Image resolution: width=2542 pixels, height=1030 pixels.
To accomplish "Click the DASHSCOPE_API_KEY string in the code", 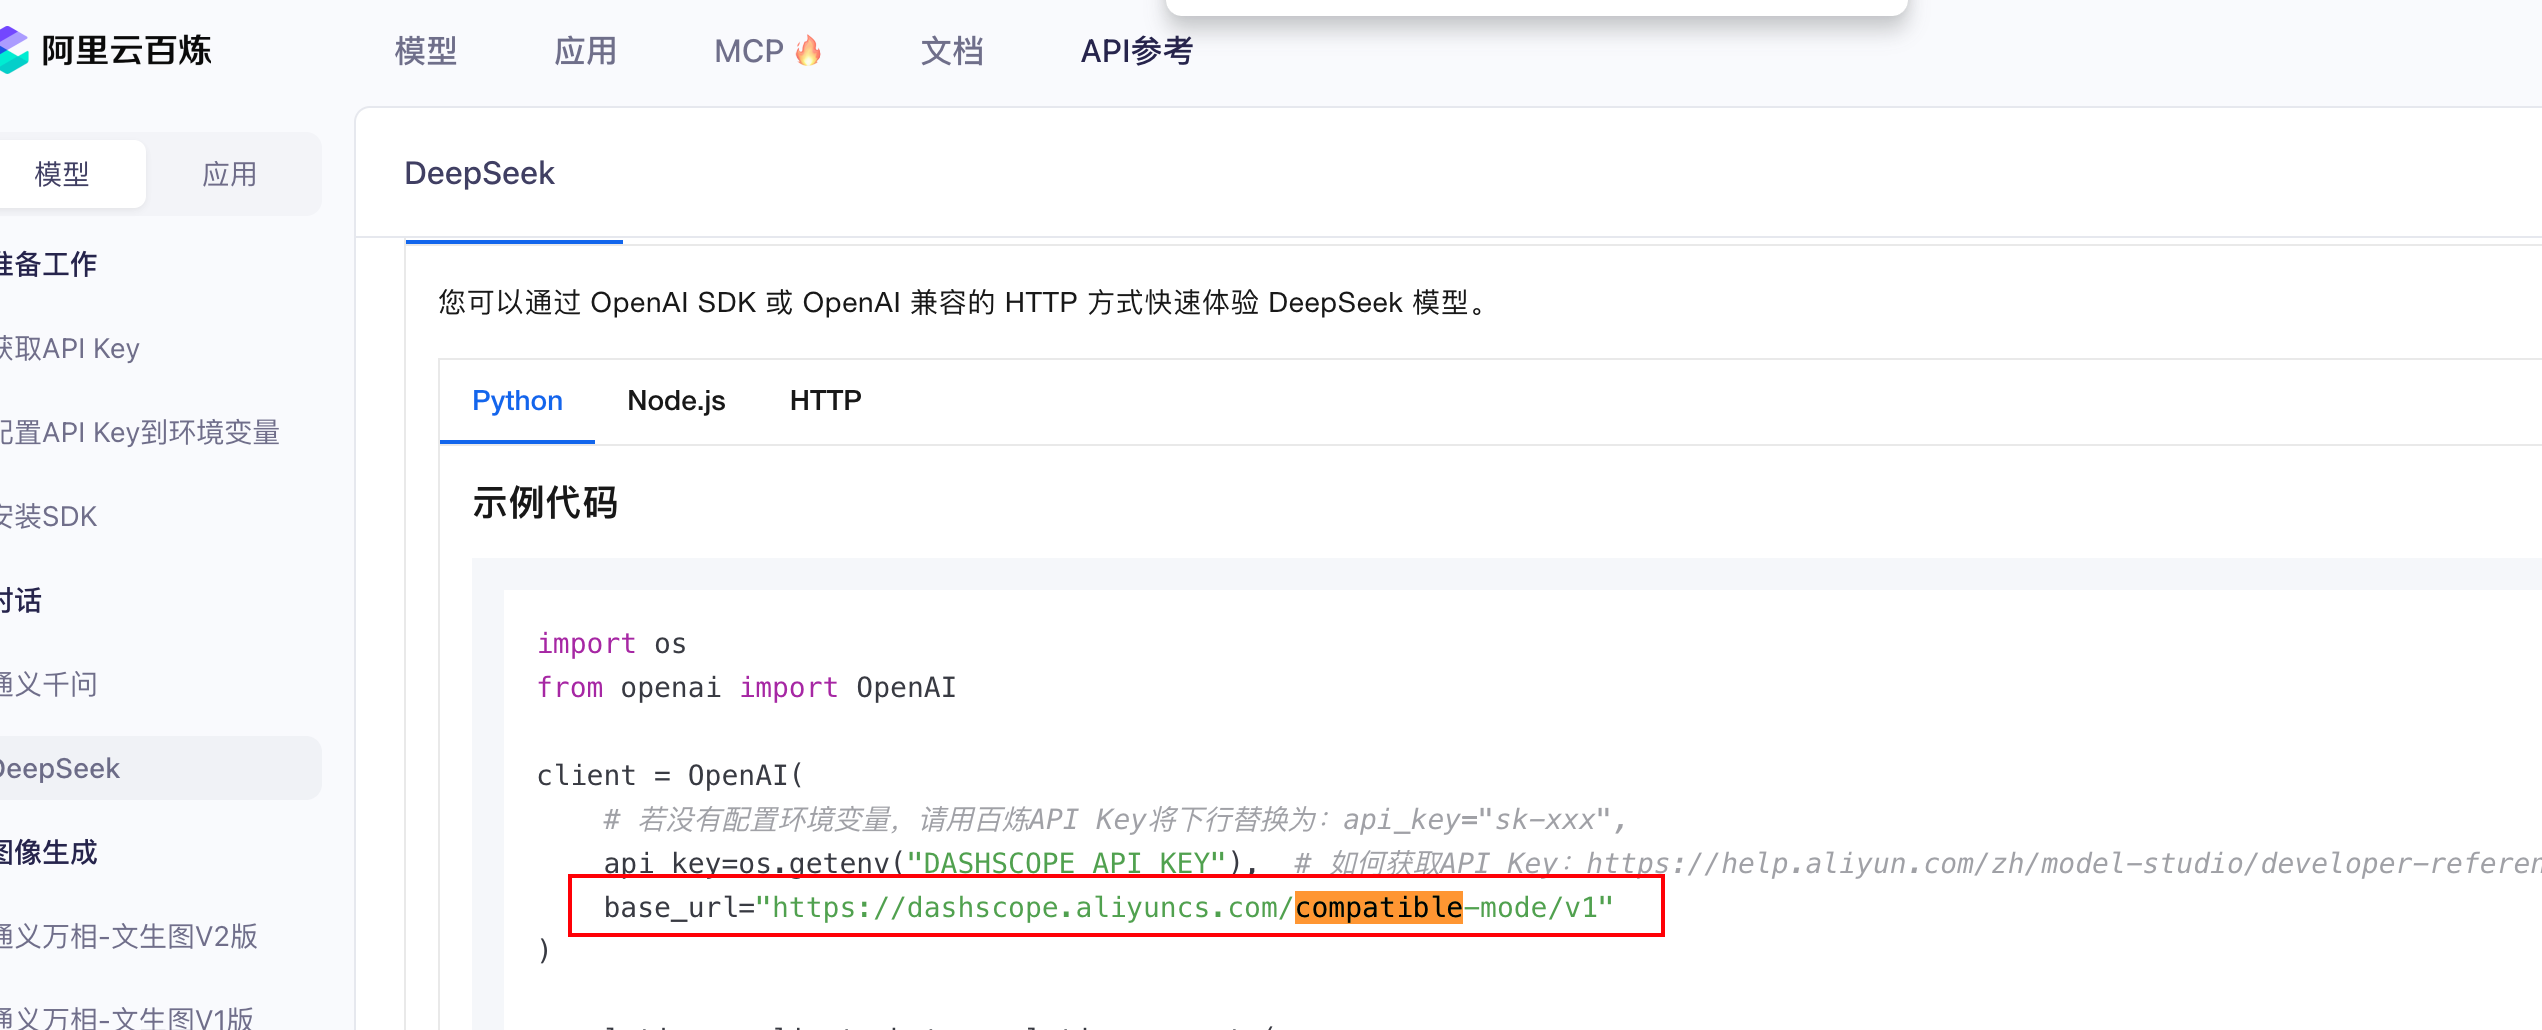I will pos(1066,863).
